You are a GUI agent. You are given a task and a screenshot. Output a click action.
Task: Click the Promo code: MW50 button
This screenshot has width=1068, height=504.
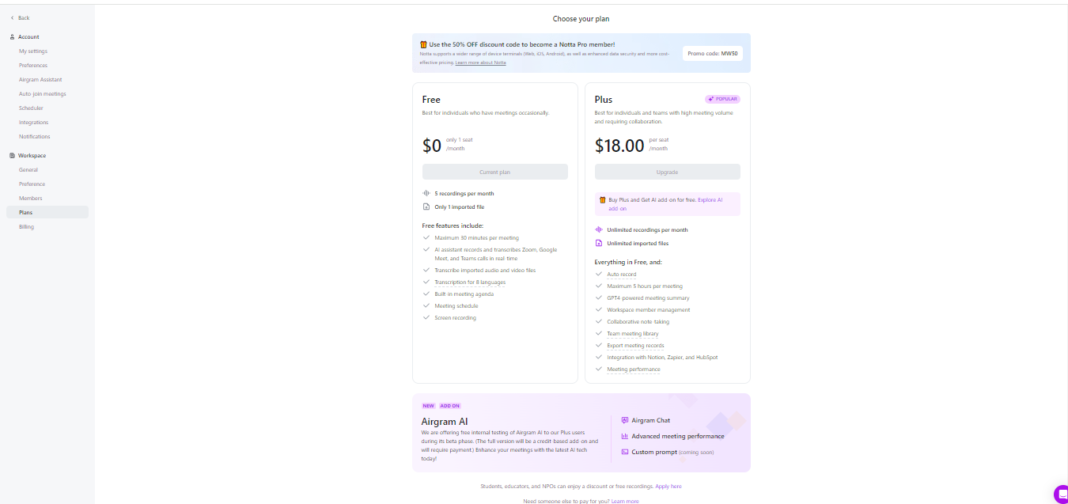[x=712, y=53]
